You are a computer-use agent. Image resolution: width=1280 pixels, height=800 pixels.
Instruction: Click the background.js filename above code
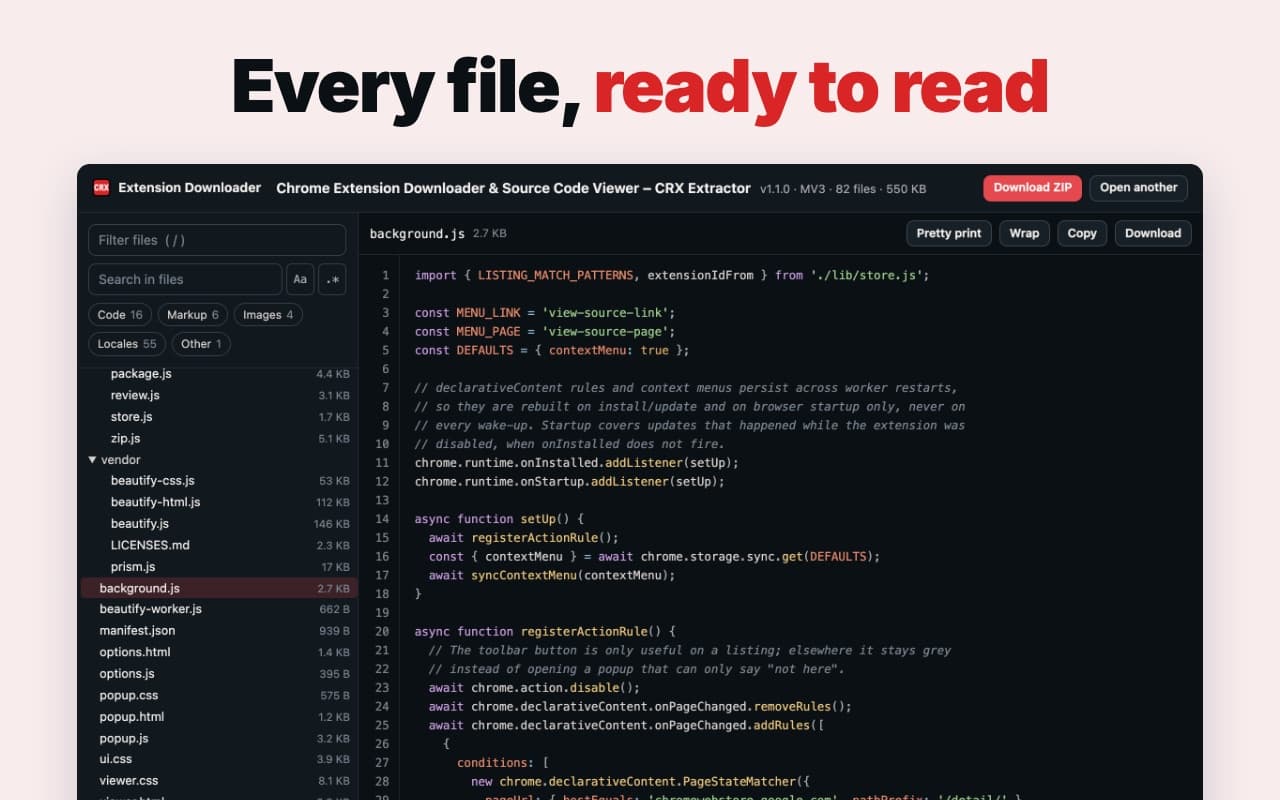[x=417, y=233]
